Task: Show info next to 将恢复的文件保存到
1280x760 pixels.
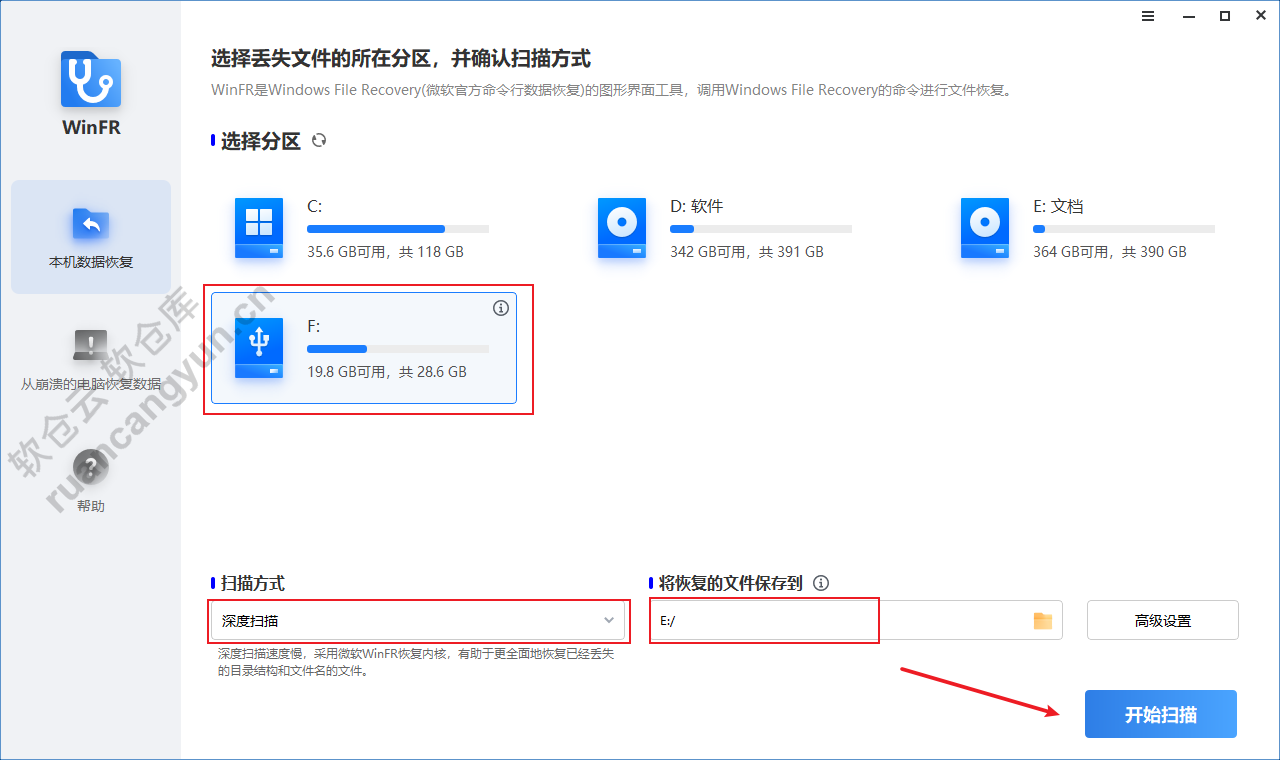Action: click(x=821, y=583)
